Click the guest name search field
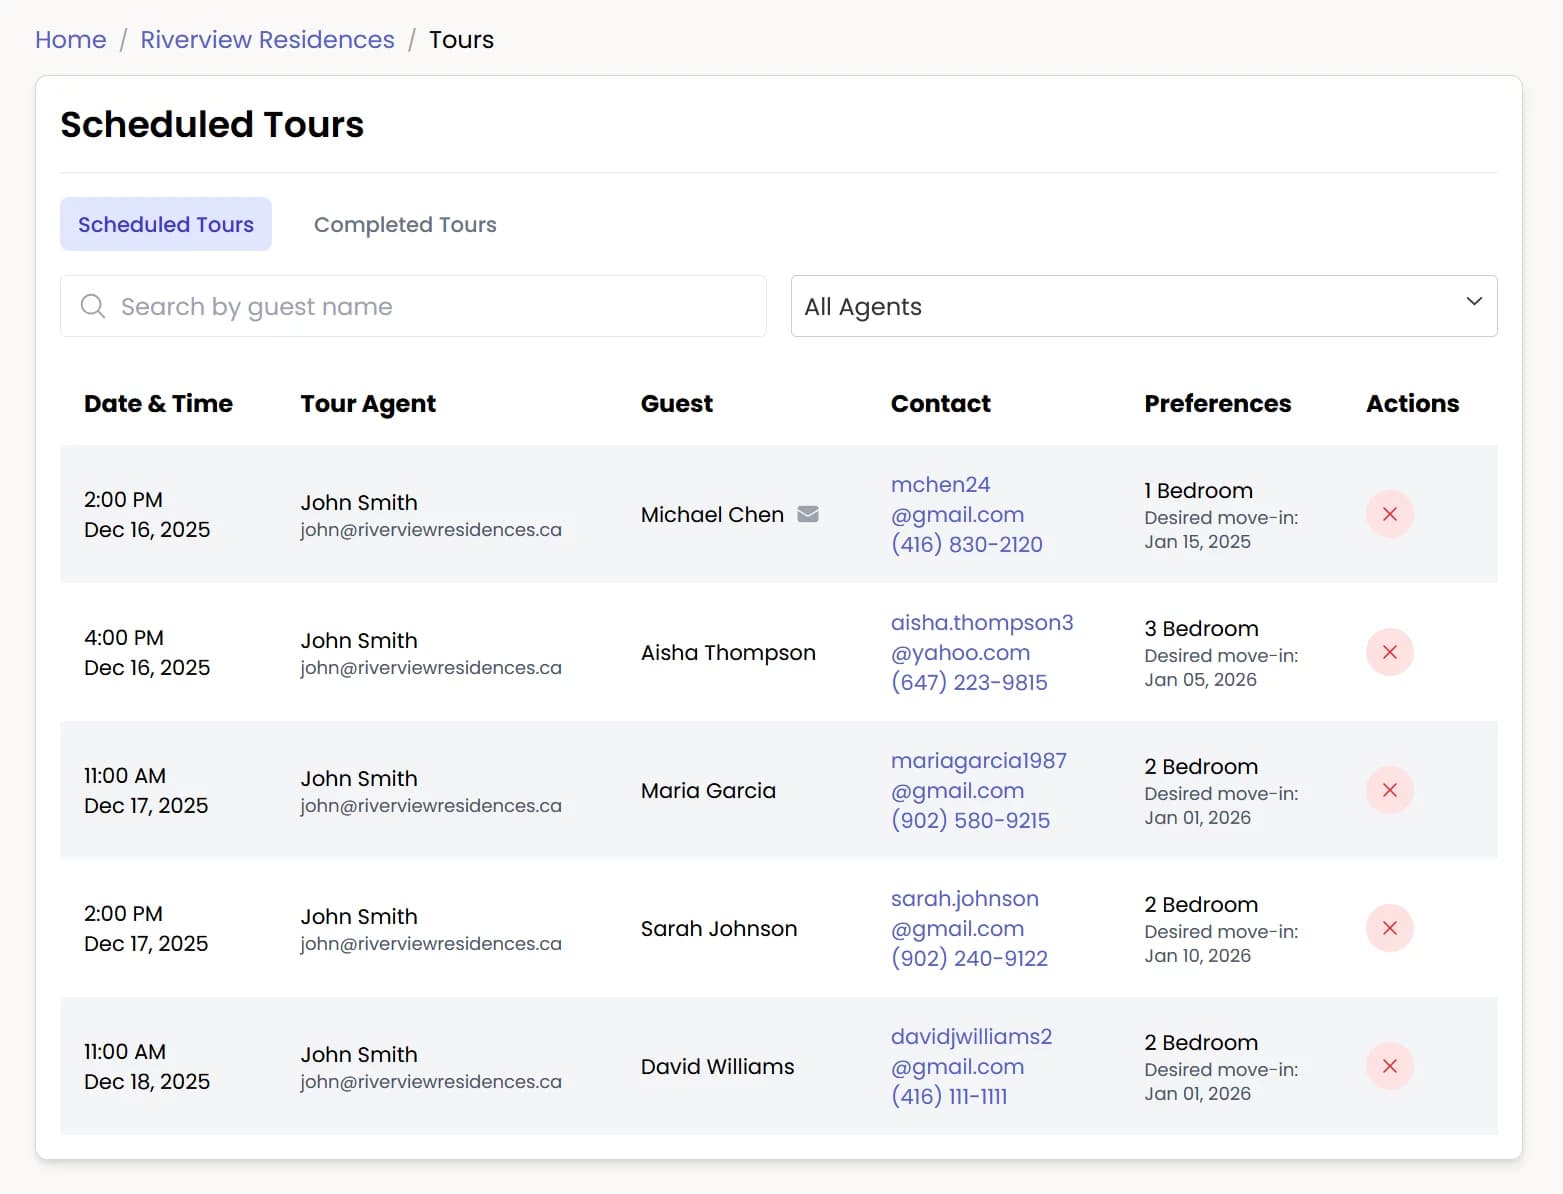The height and width of the screenshot is (1194, 1563). coord(413,306)
